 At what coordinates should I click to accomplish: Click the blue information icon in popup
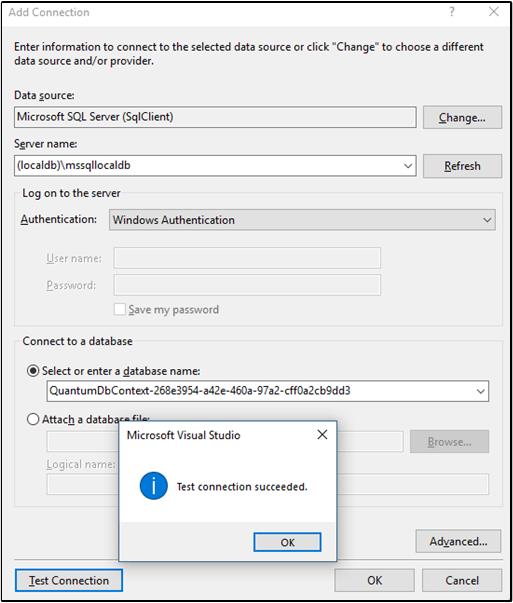pos(153,486)
